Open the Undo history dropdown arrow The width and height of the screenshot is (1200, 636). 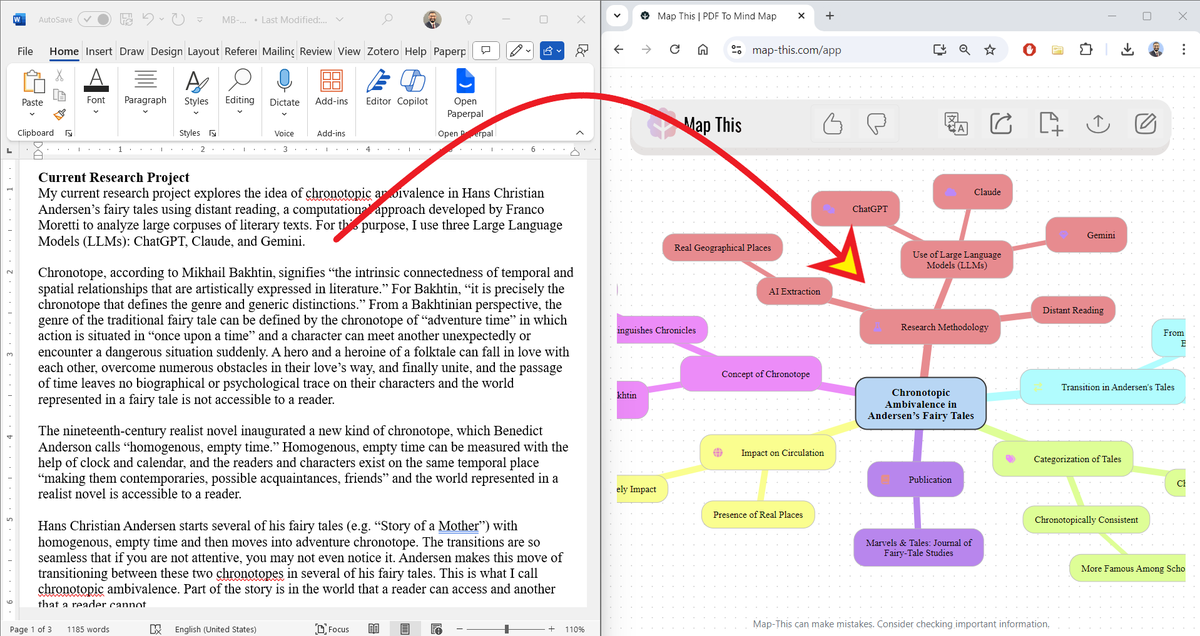[163, 19]
